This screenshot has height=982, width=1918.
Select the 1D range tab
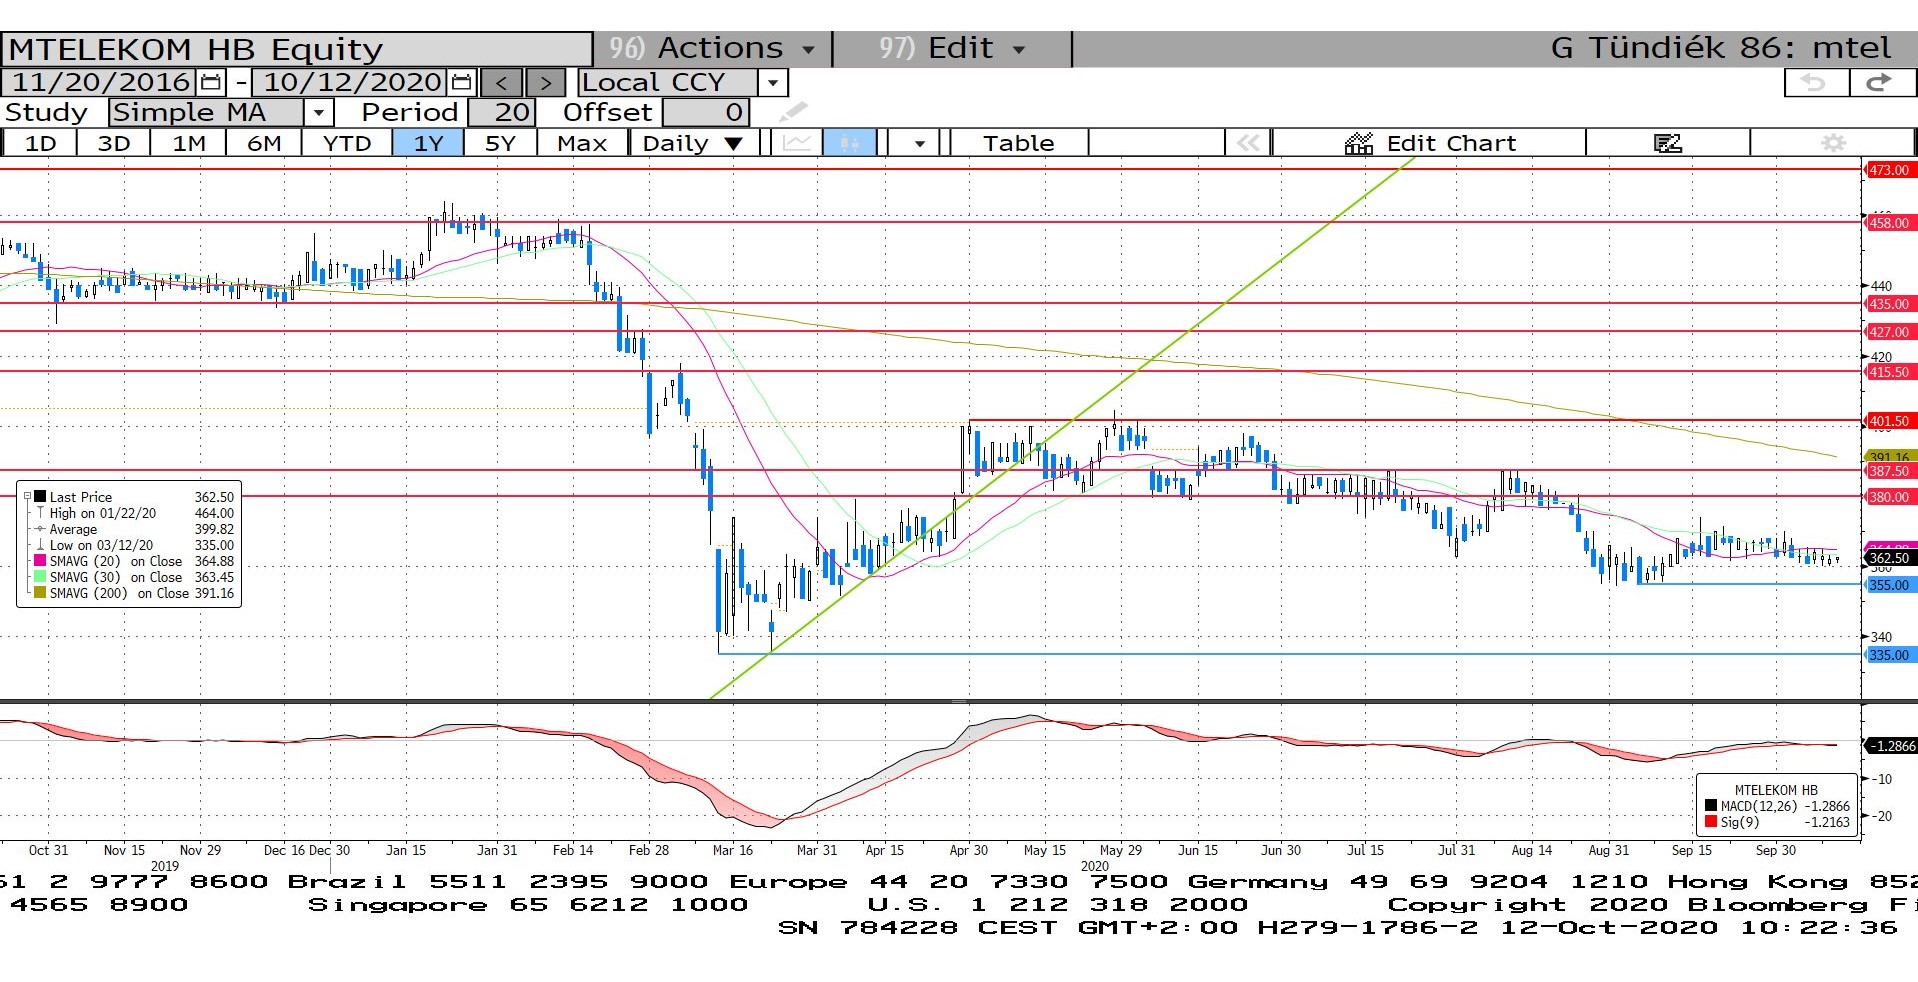40,143
